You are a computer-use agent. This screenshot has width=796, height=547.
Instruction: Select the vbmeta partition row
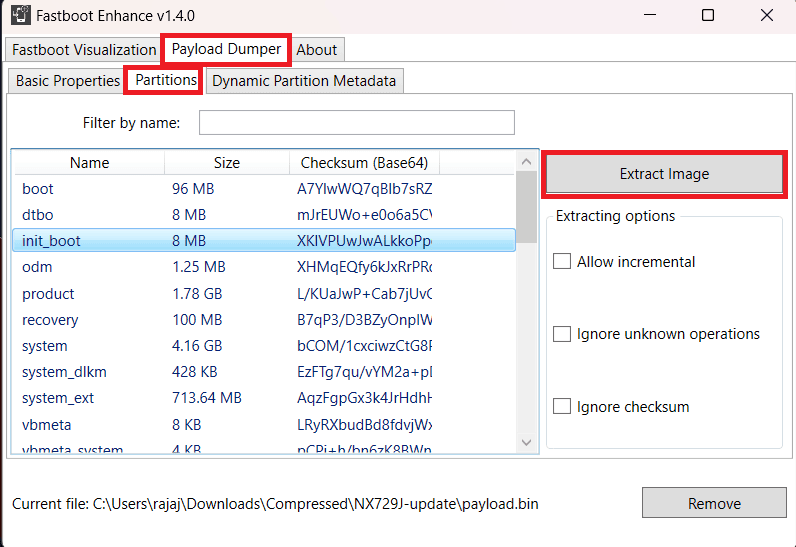click(x=264, y=424)
